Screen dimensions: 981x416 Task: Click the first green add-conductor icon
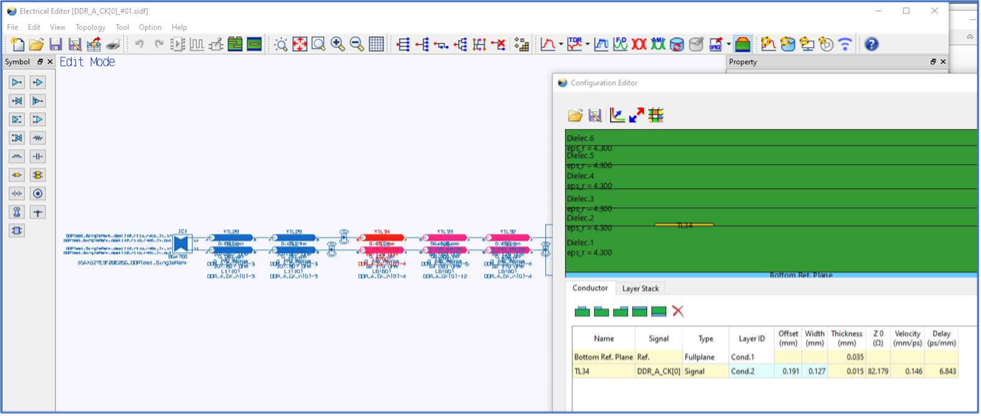582,311
